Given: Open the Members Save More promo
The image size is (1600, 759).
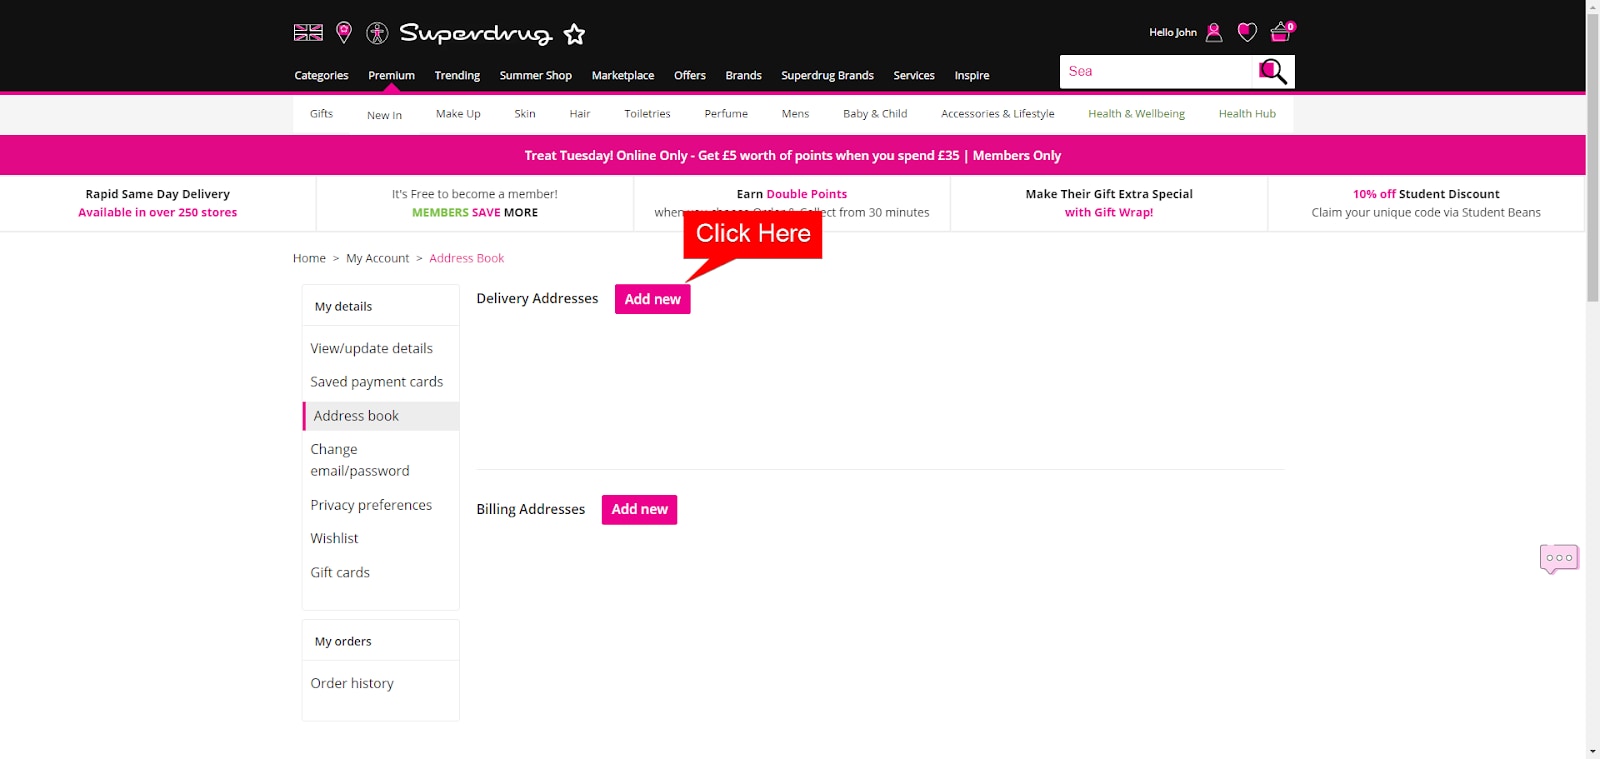Looking at the screenshot, I should pos(475,203).
